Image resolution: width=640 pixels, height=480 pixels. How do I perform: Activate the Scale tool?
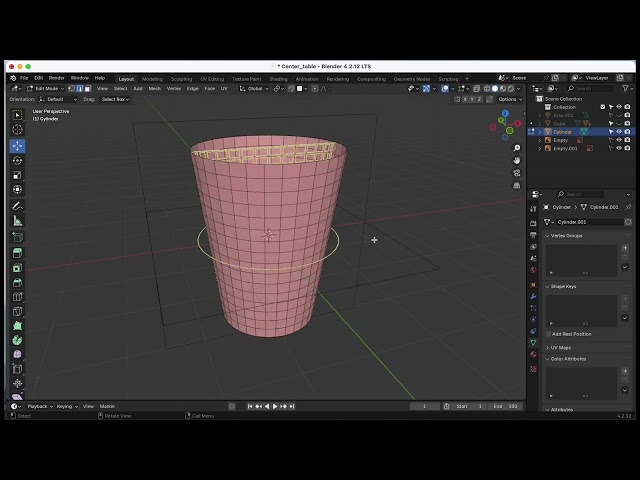(17, 175)
